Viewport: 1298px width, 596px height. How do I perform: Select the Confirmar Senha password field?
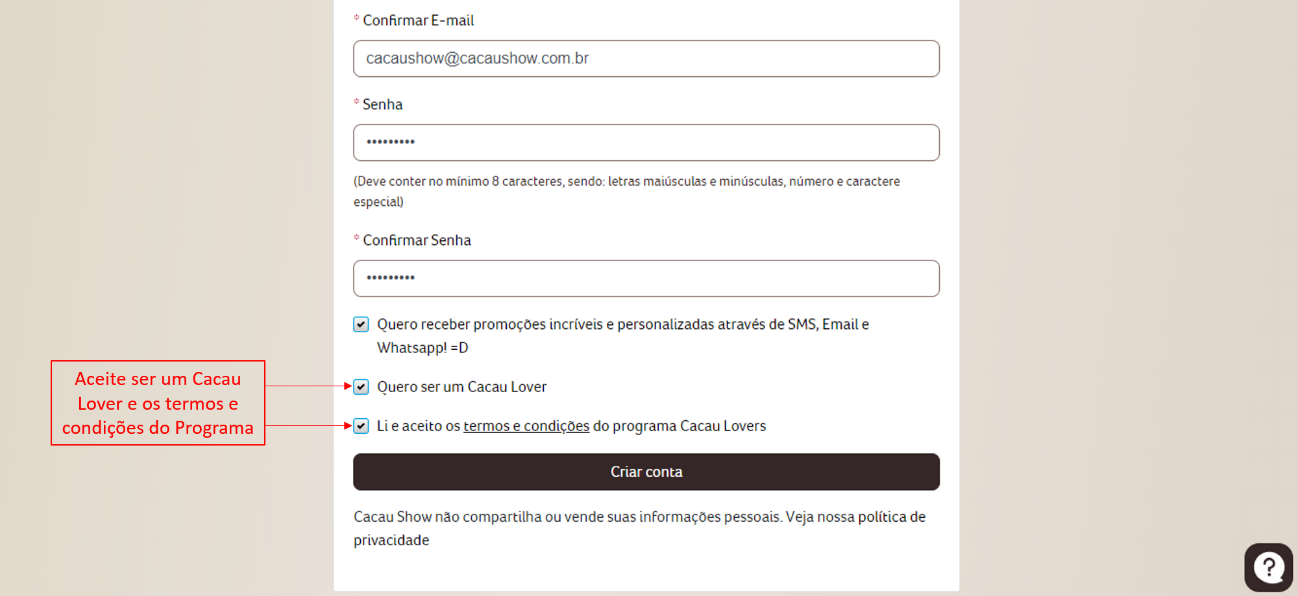646,278
